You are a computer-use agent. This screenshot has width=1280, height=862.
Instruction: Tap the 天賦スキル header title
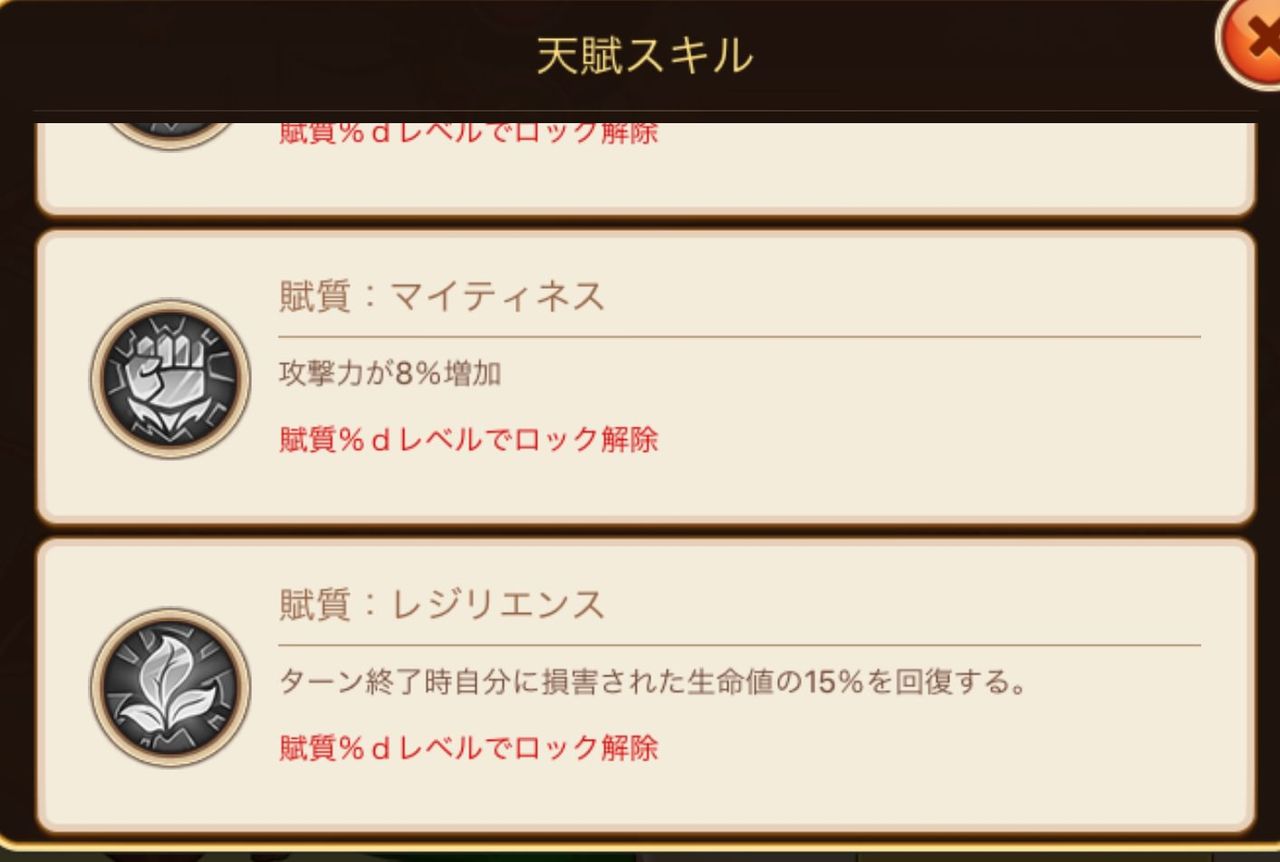pos(644,55)
